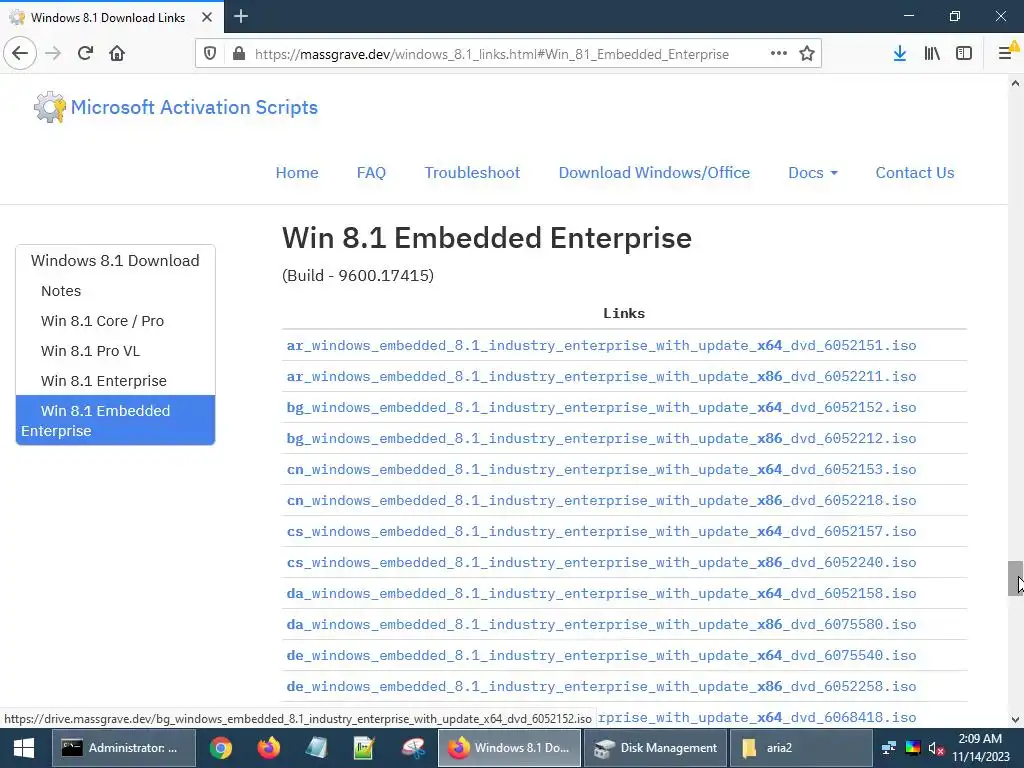
Task: Click the network tray icon
Action: pyautogui.click(x=889, y=748)
